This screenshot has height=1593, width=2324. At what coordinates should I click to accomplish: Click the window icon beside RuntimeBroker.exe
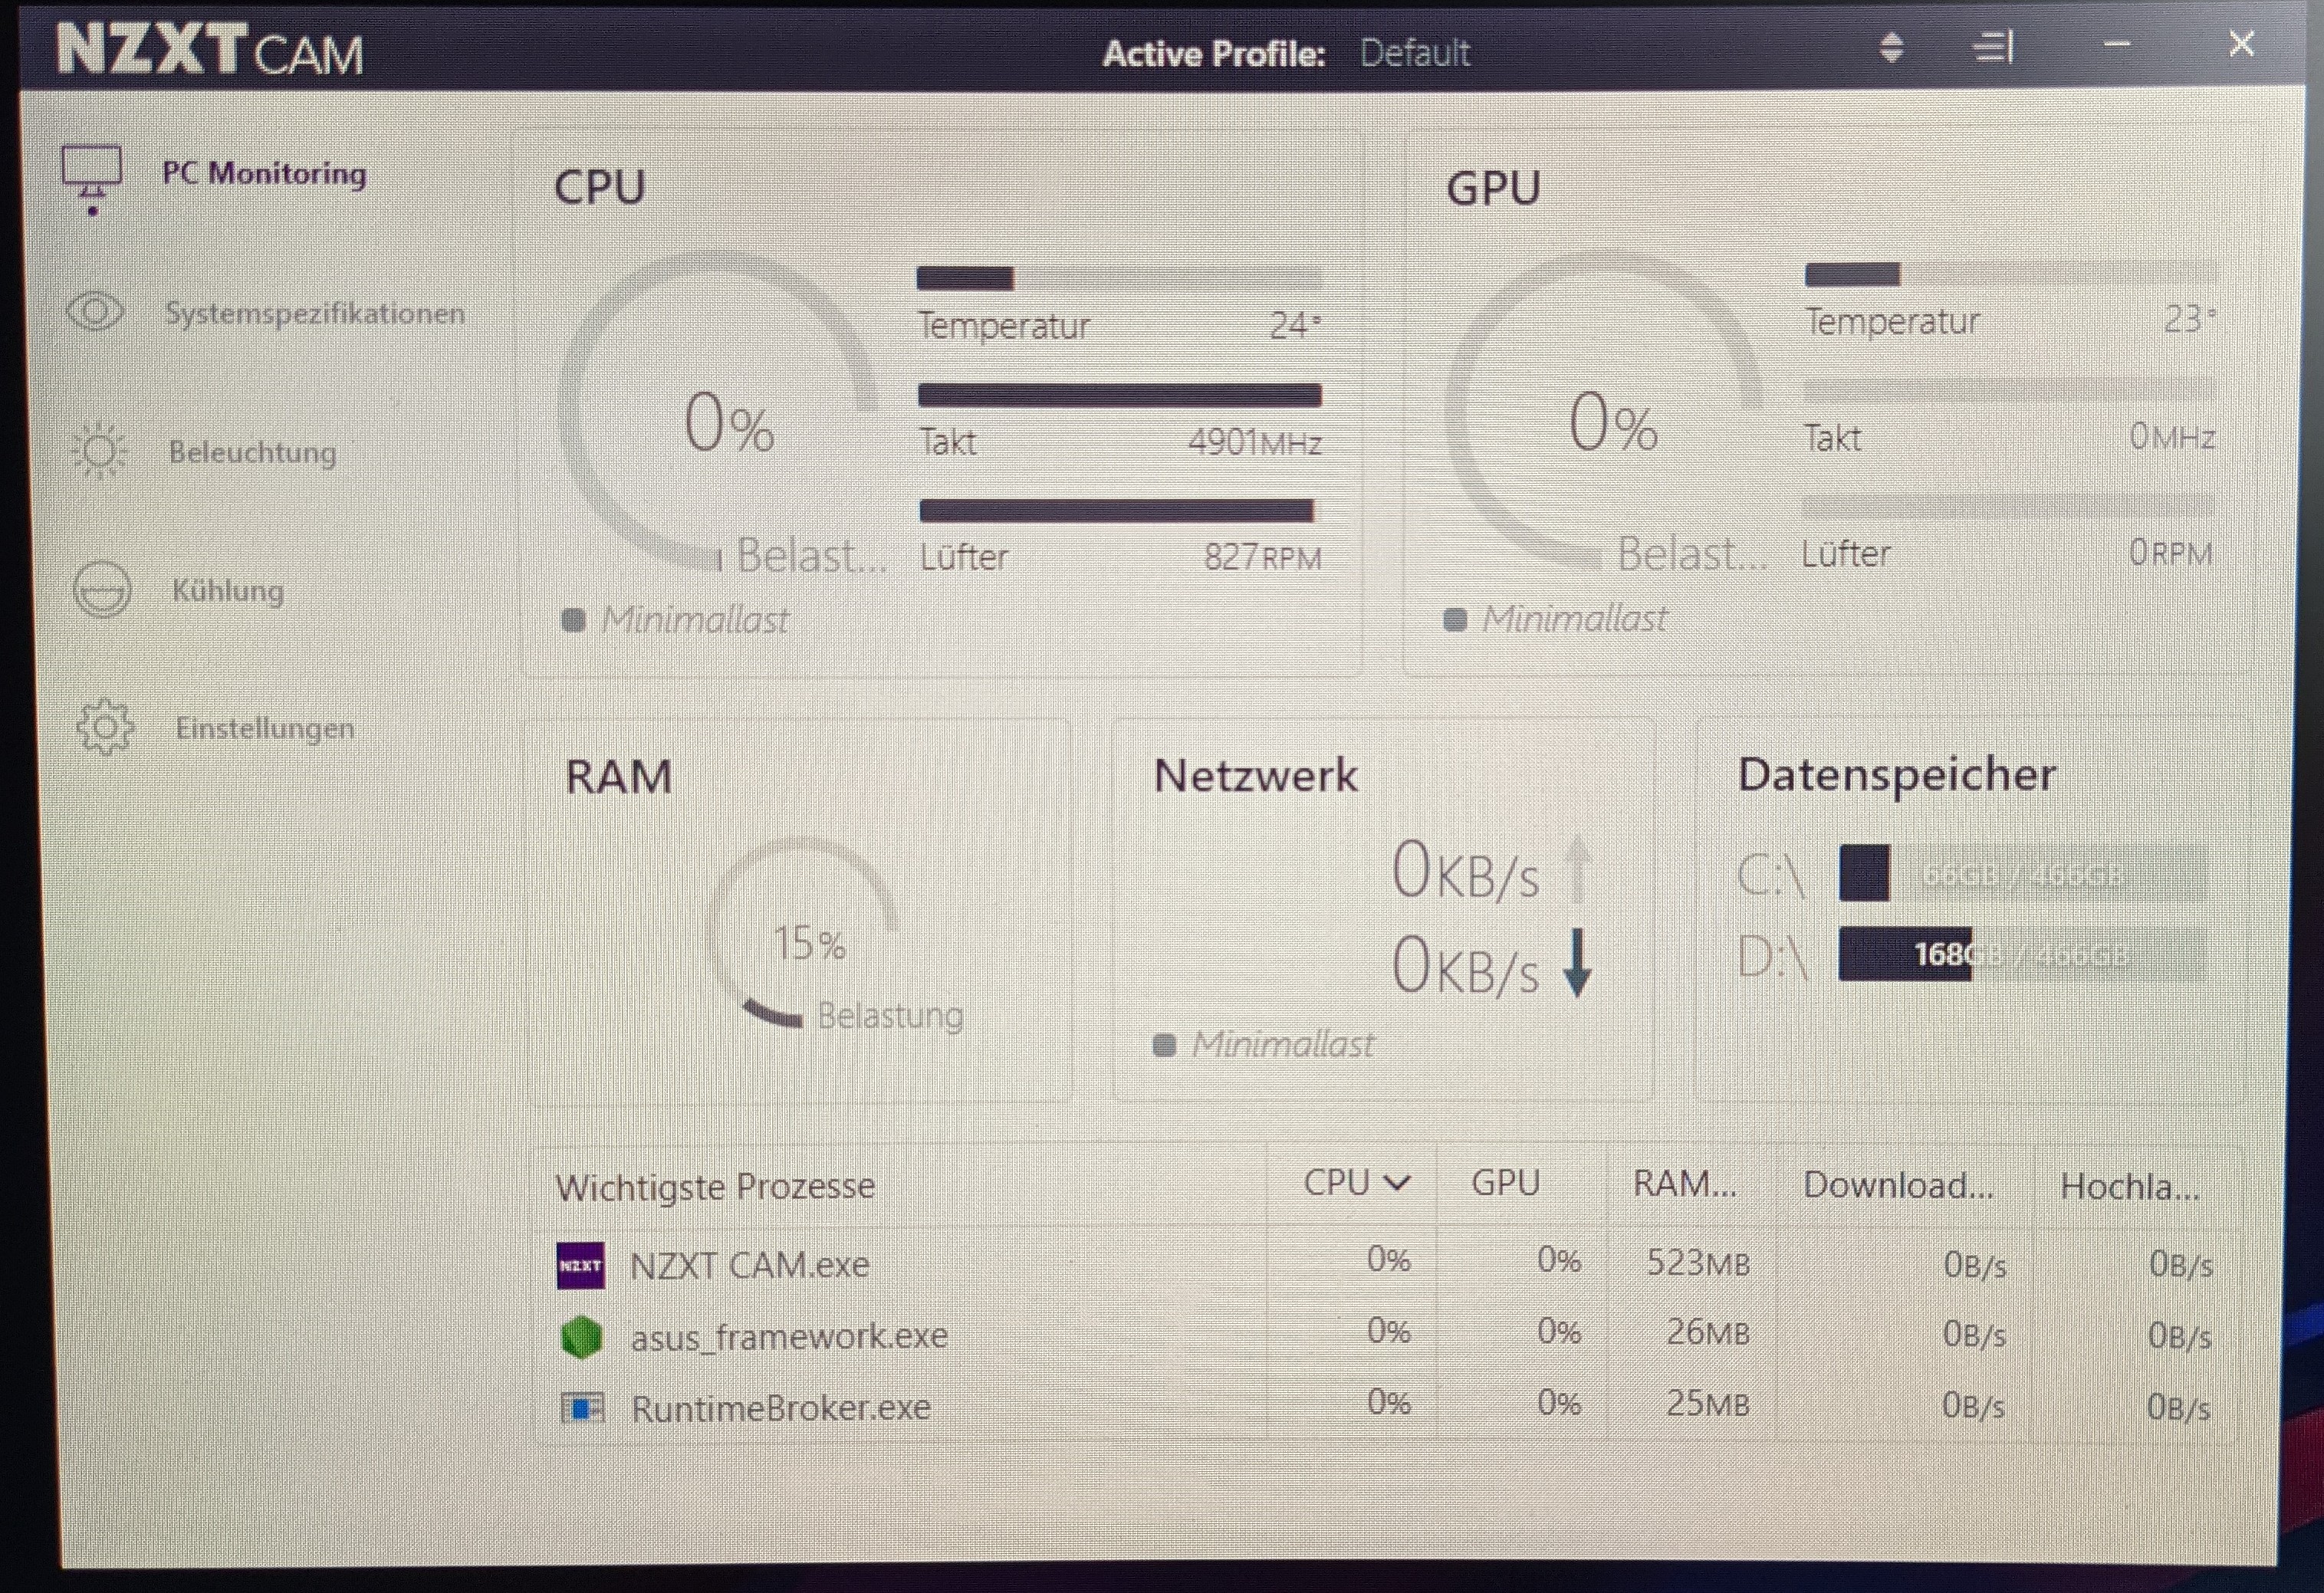583,1408
